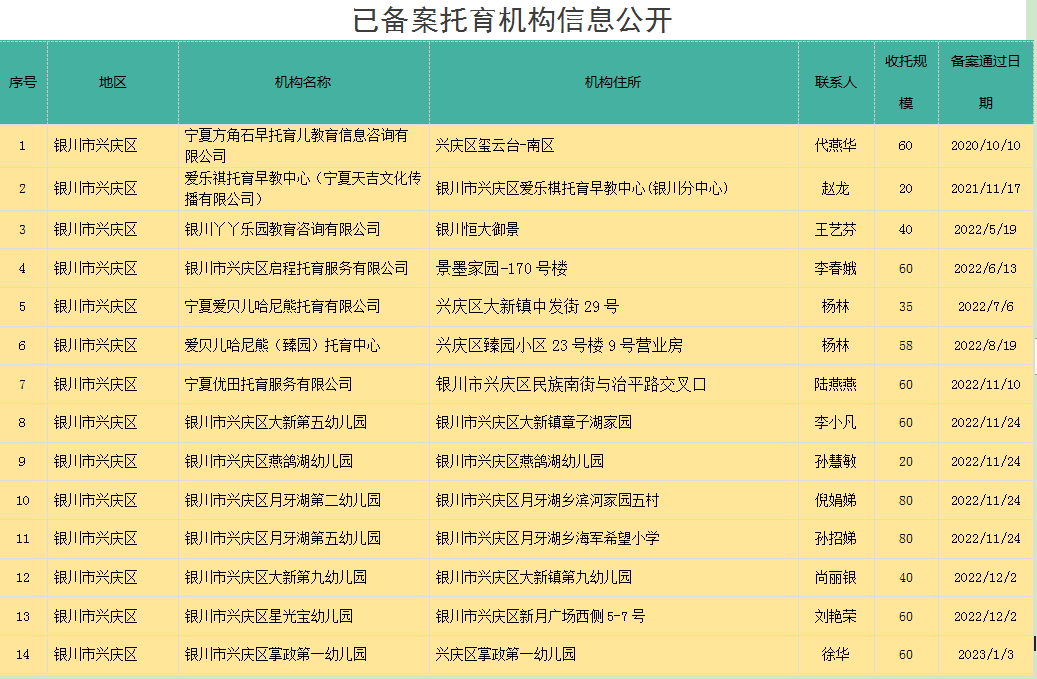This screenshot has height=679, width=1037.
Task: Select the address cell 银川市兴庆区月牙湖乡滨河家园五村
Action: coord(548,500)
